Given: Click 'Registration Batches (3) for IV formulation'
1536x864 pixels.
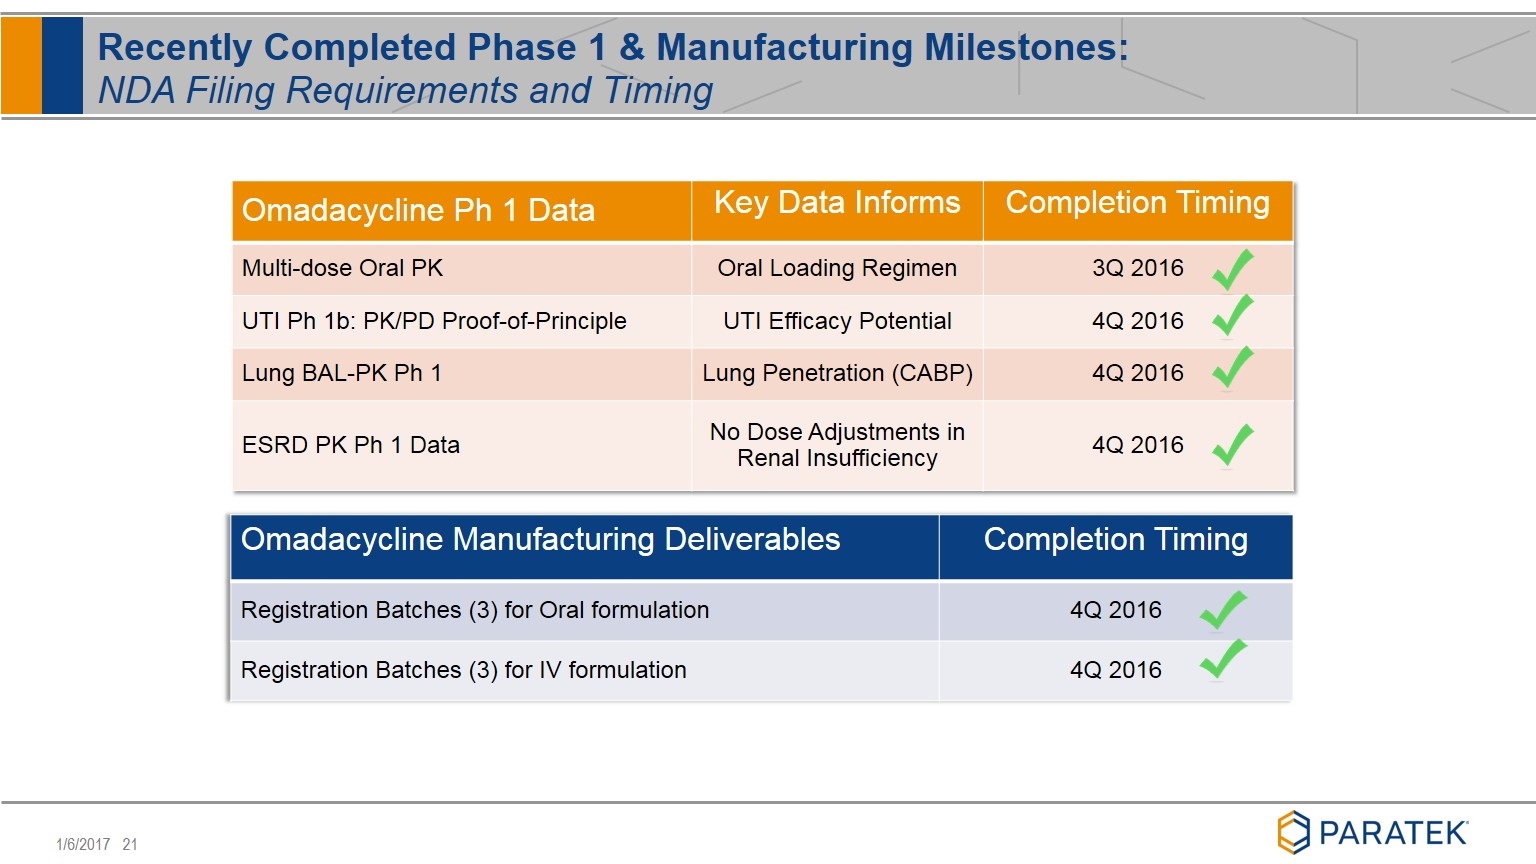Looking at the screenshot, I should pos(464,670).
